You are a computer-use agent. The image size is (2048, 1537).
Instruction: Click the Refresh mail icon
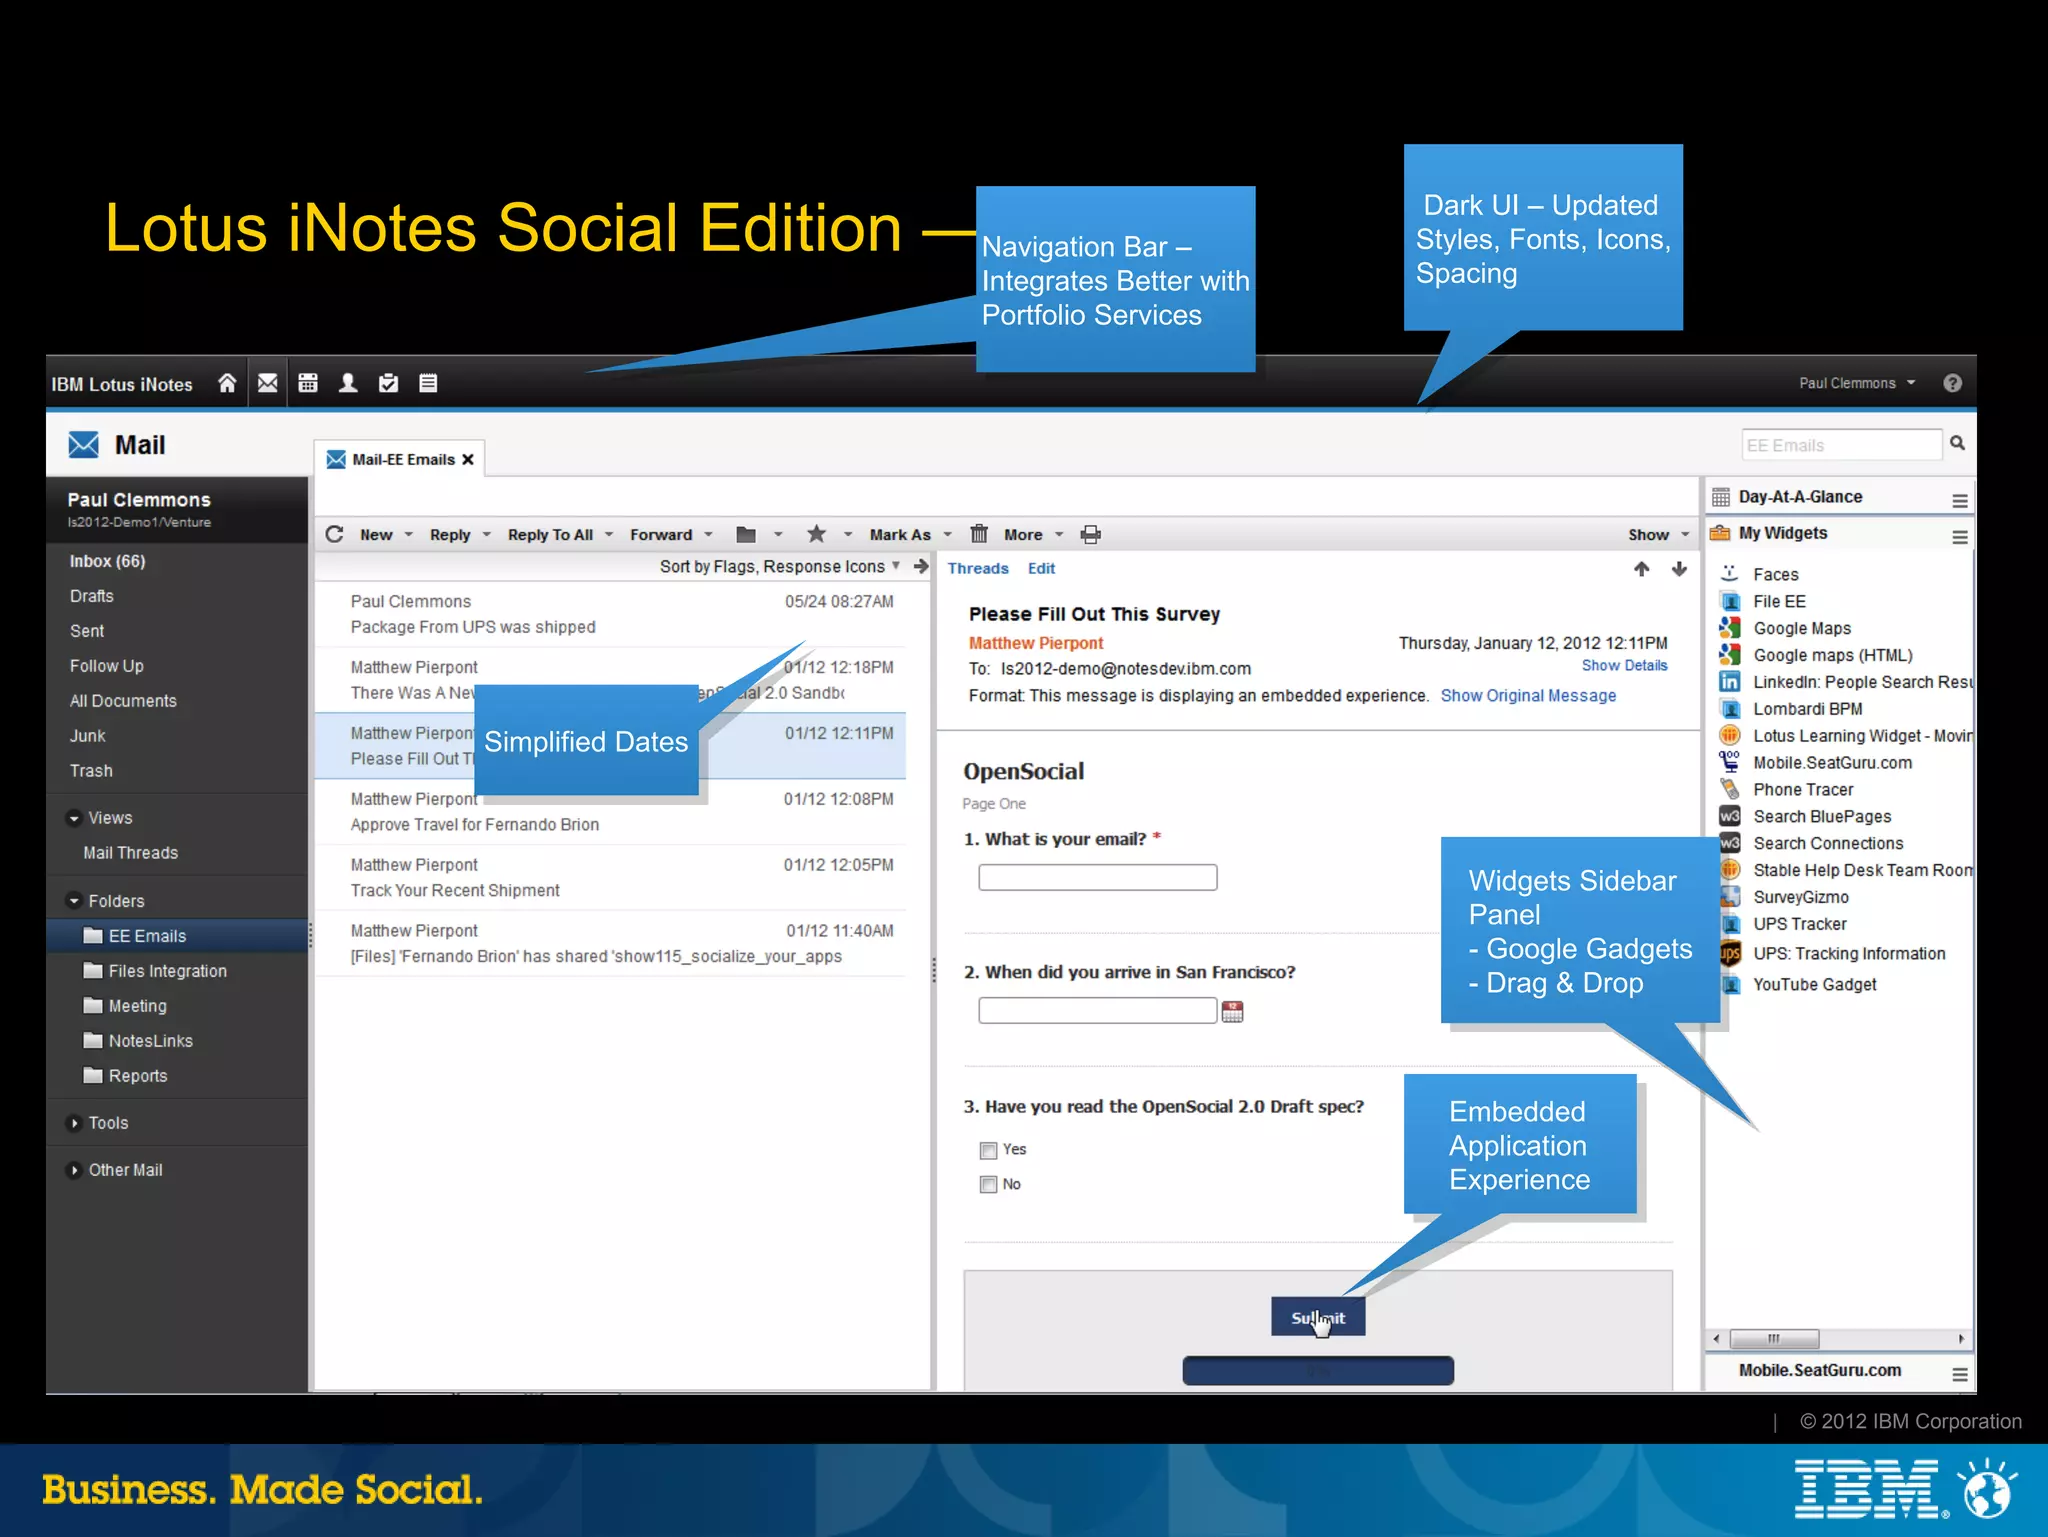point(335,534)
